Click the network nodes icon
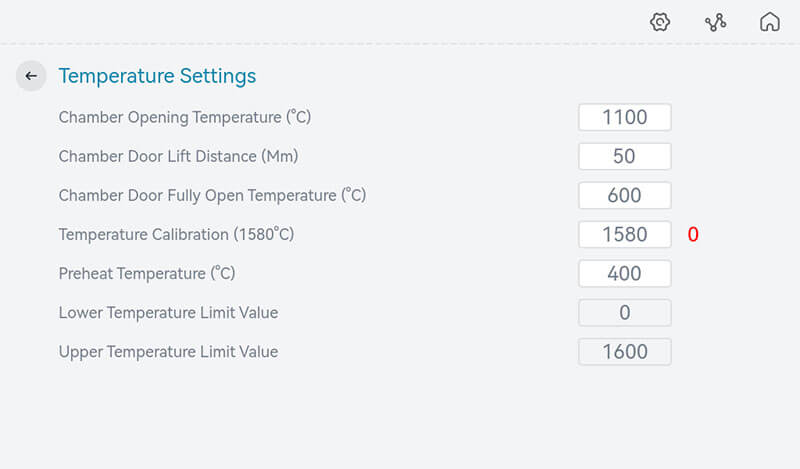Viewport: 800px width, 469px height. 715,22
